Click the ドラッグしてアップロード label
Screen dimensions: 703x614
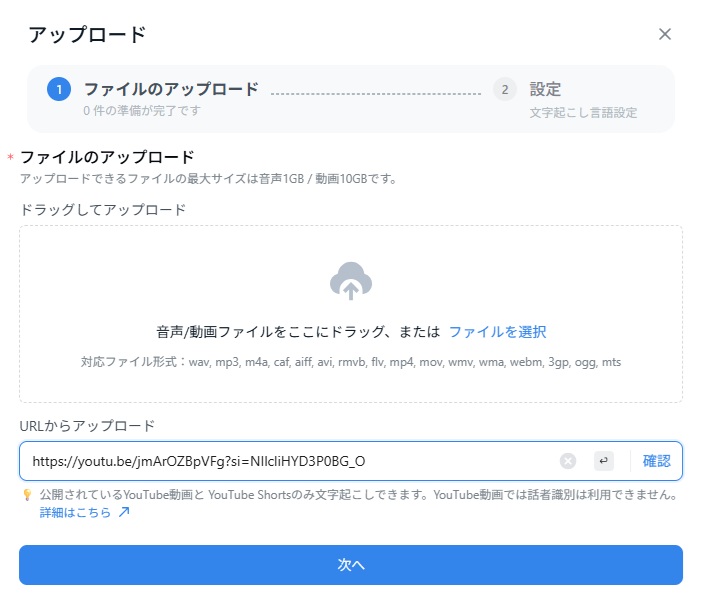pyautogui.click(x=102, y=209)
